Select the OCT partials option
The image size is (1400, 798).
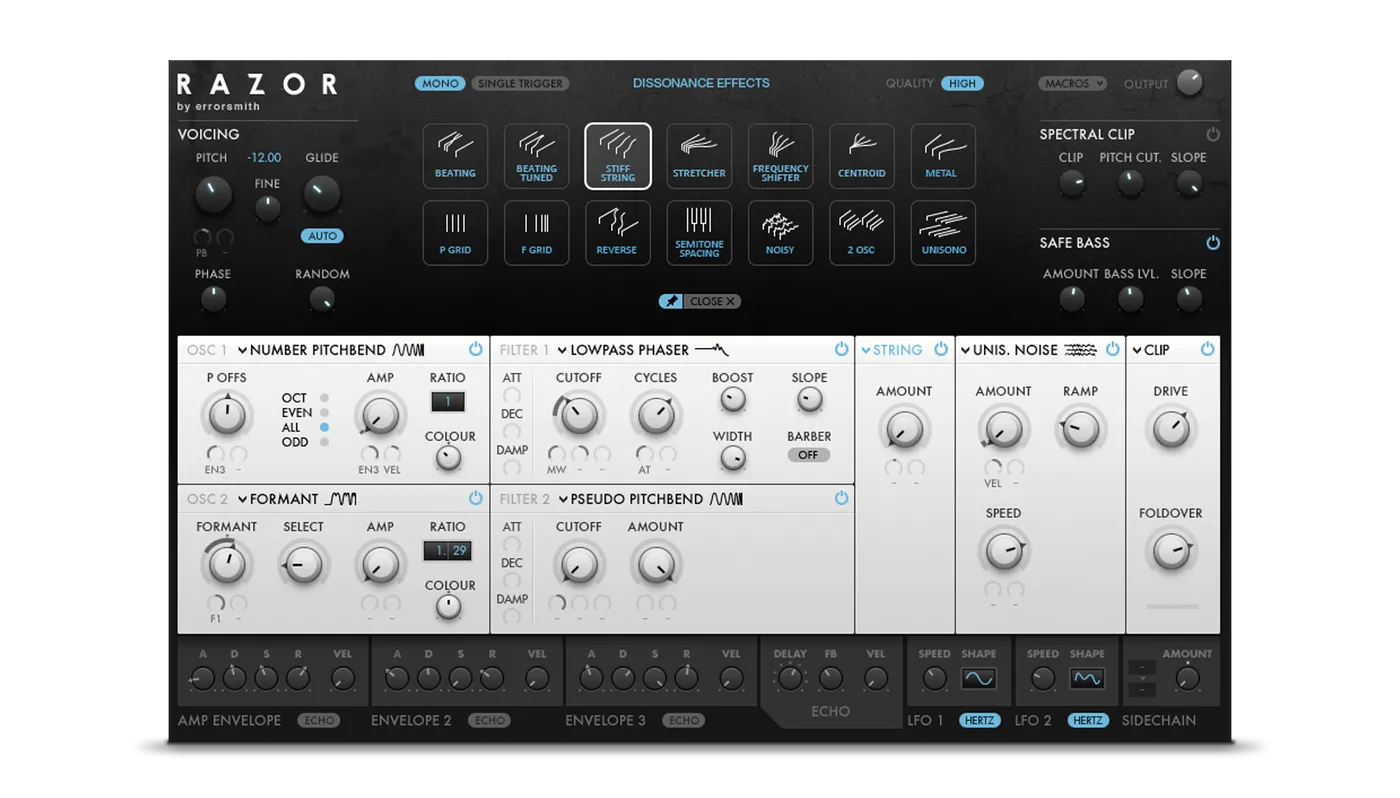(324, 398)
